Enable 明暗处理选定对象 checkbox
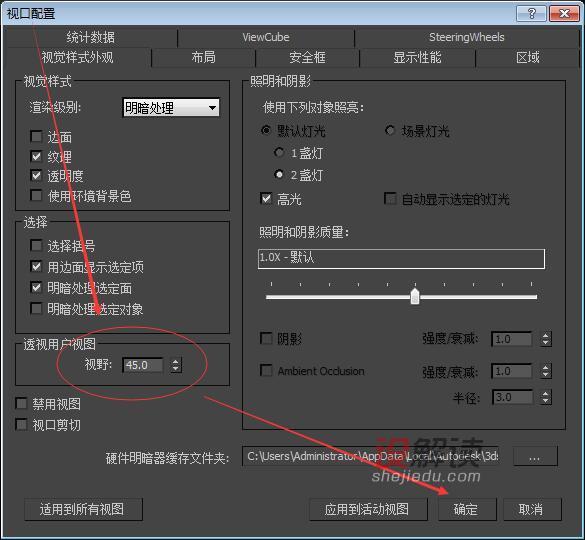This screenshot has width=585, height=540. pyautogui.click(x=36, y=309)
